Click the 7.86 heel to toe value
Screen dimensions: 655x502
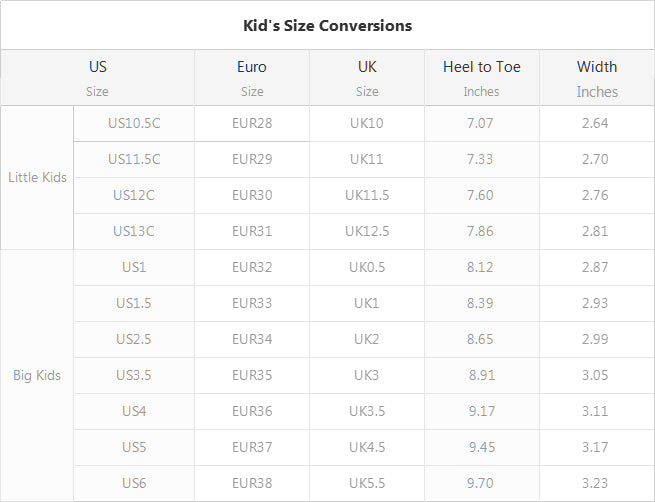click(480, 231)
